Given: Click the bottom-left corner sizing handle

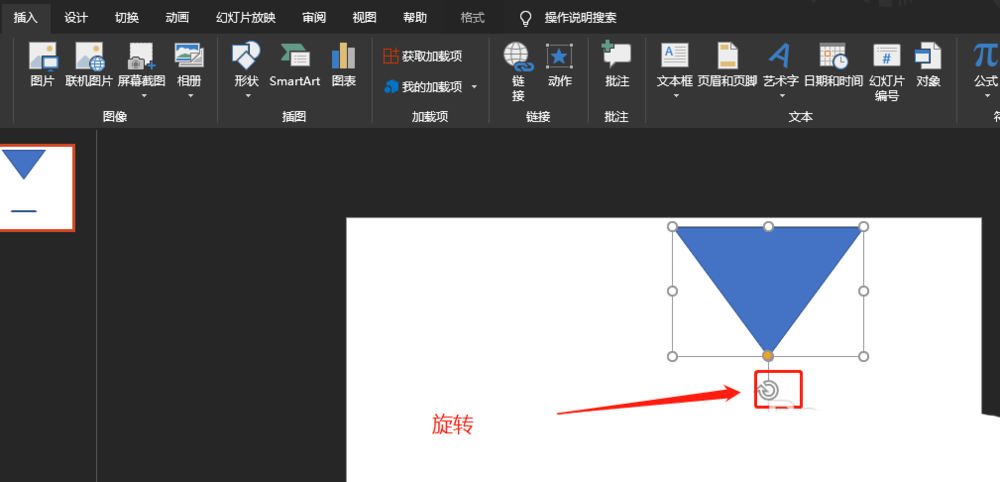Looking at the screenshot, I should [x=672, y=356].
